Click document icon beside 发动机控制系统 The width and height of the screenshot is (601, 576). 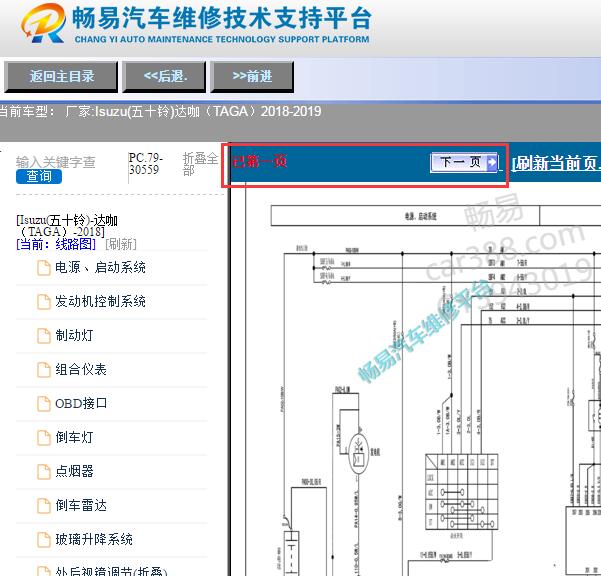click(44, 302)
